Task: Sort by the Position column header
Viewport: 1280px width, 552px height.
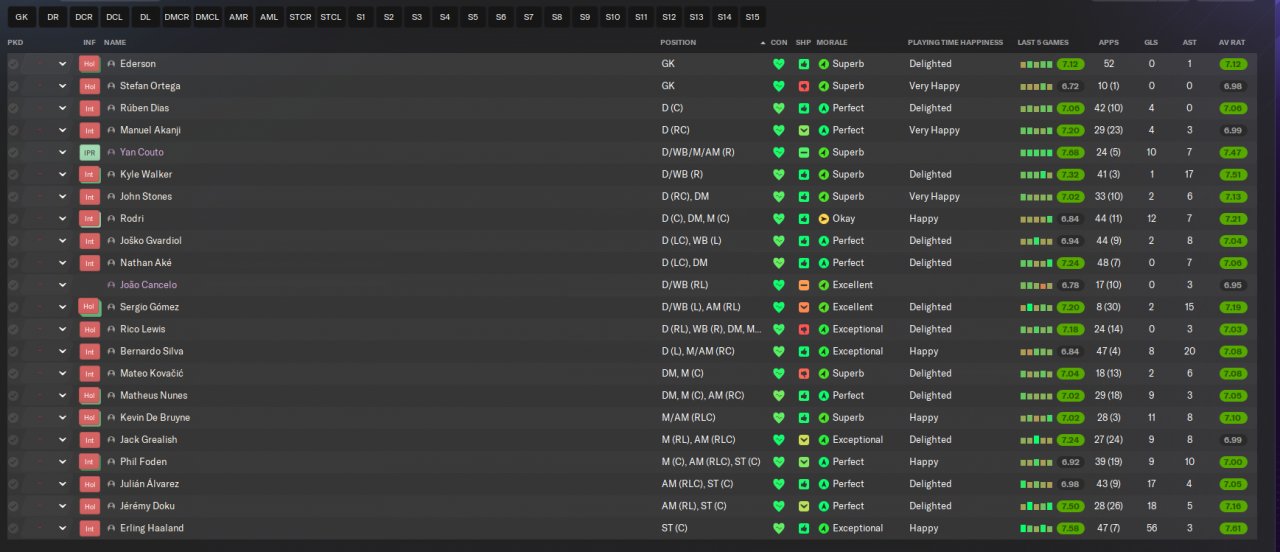Action: click(678, 42)
